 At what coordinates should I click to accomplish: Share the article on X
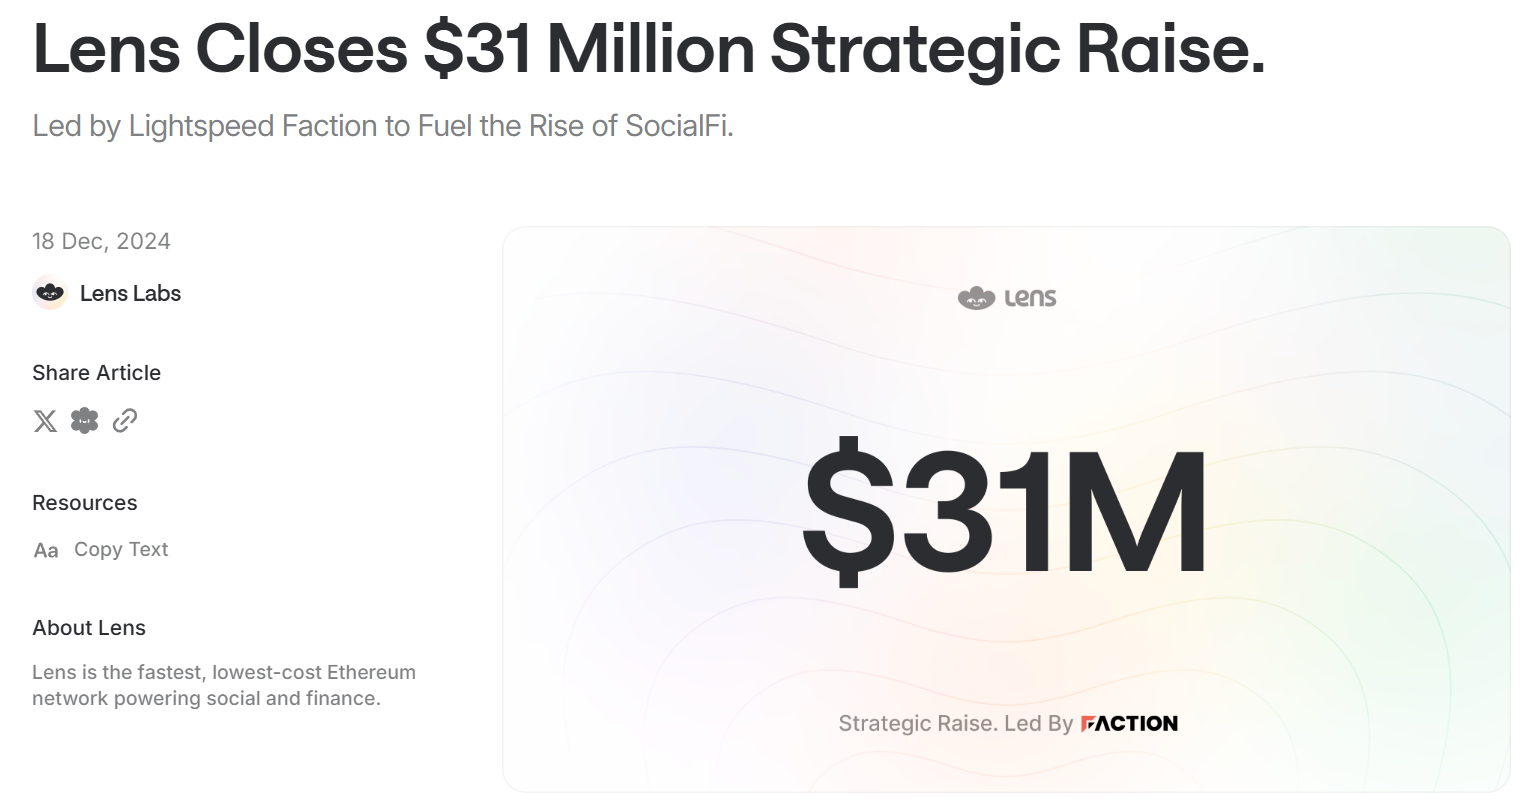tap(45, 421)
